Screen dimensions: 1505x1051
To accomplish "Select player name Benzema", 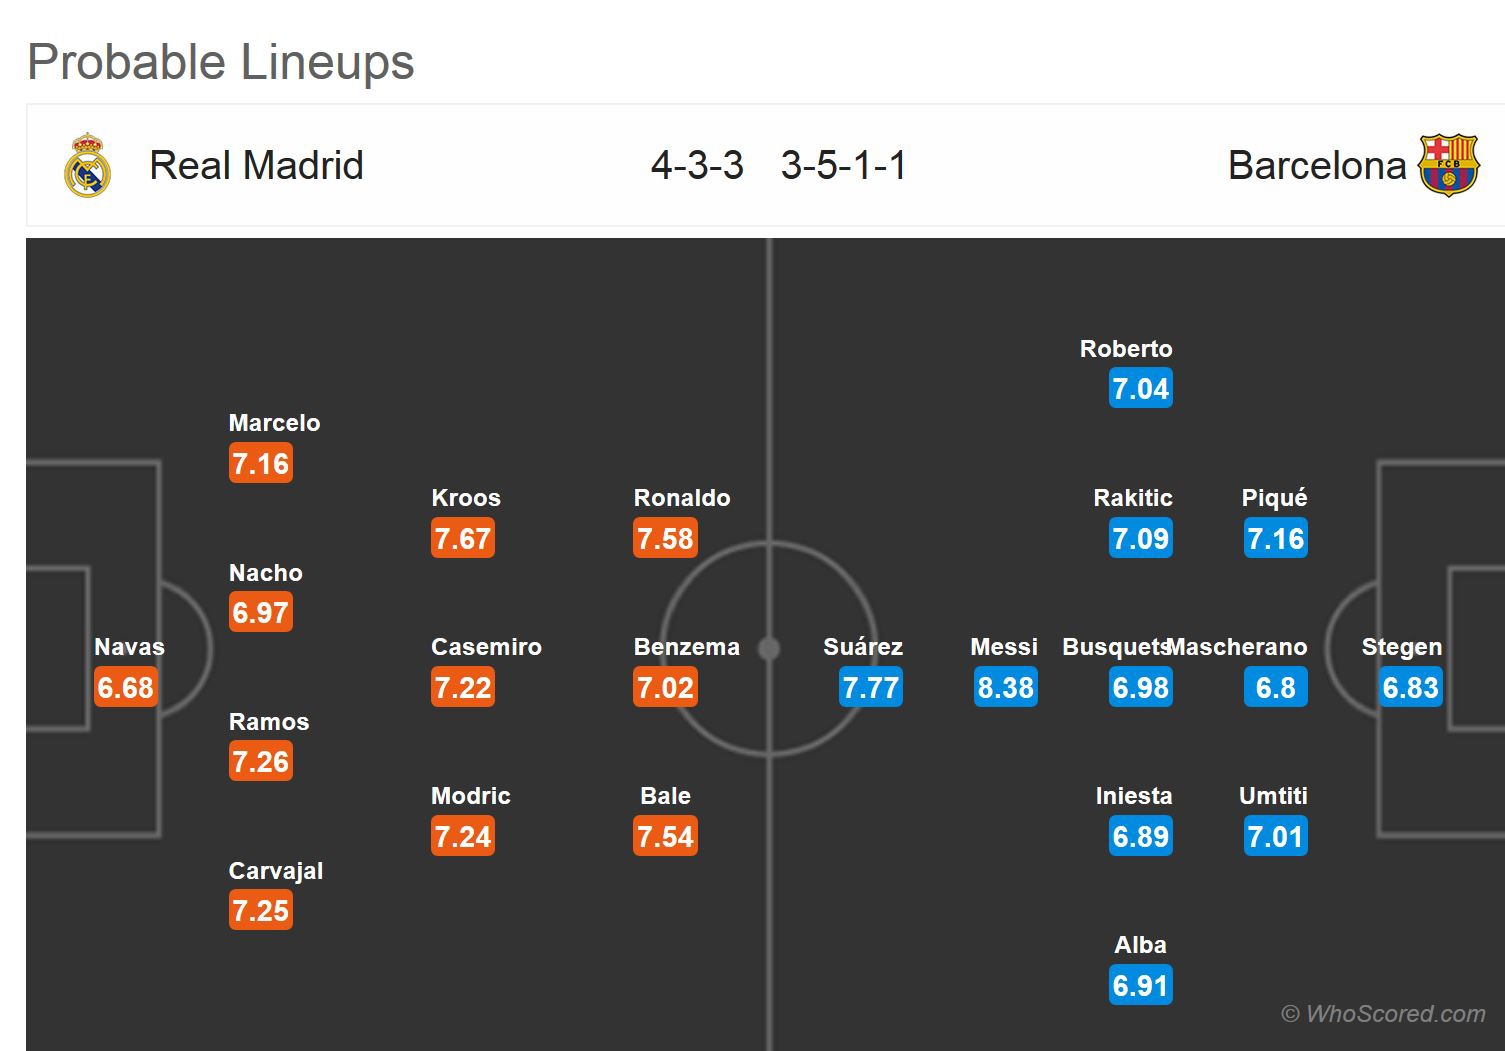I will [686, 647].
